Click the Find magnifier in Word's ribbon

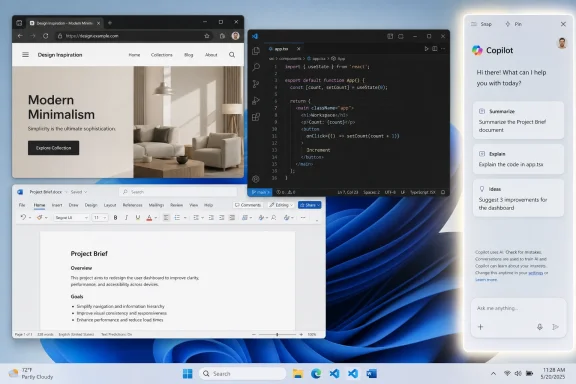pos(274,218)
